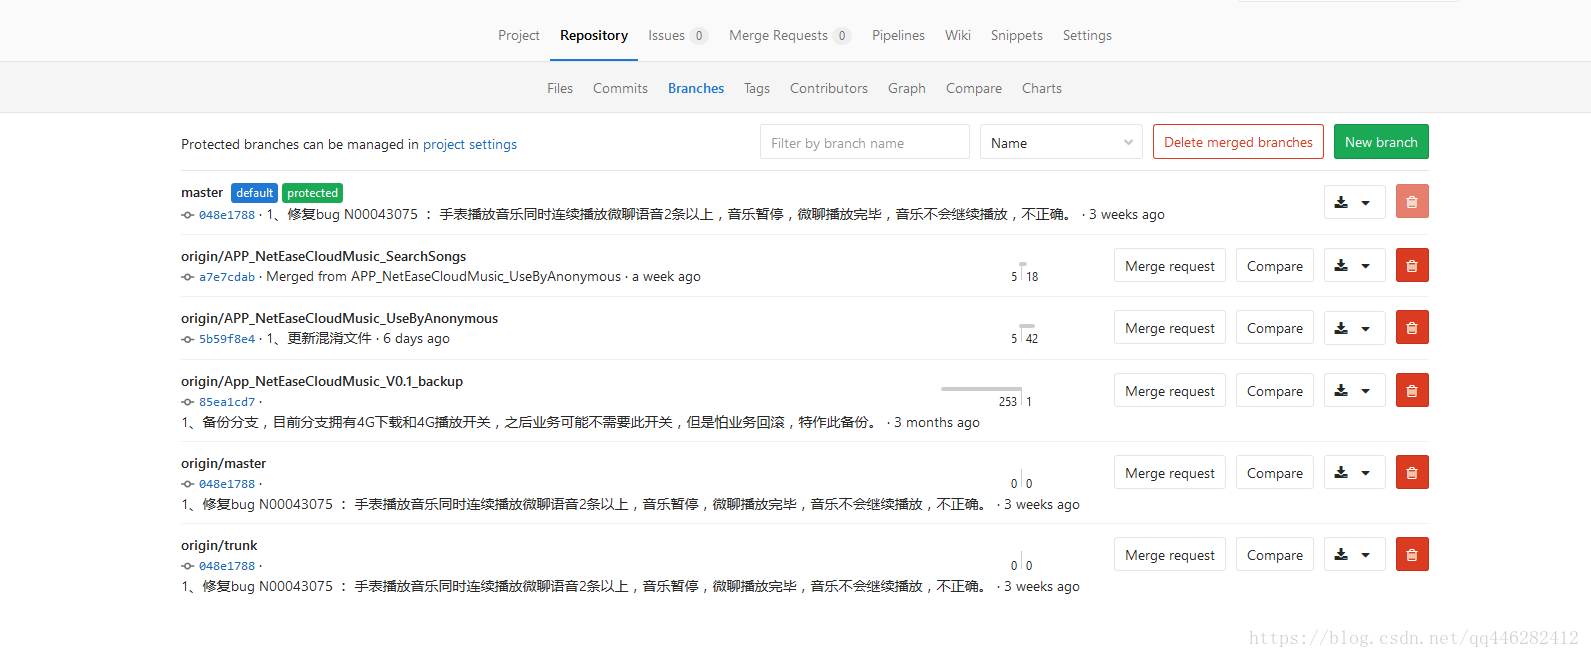1591x658 pixels.
Task: Open the Name sort dropdown
Action: coord(1061,142)
